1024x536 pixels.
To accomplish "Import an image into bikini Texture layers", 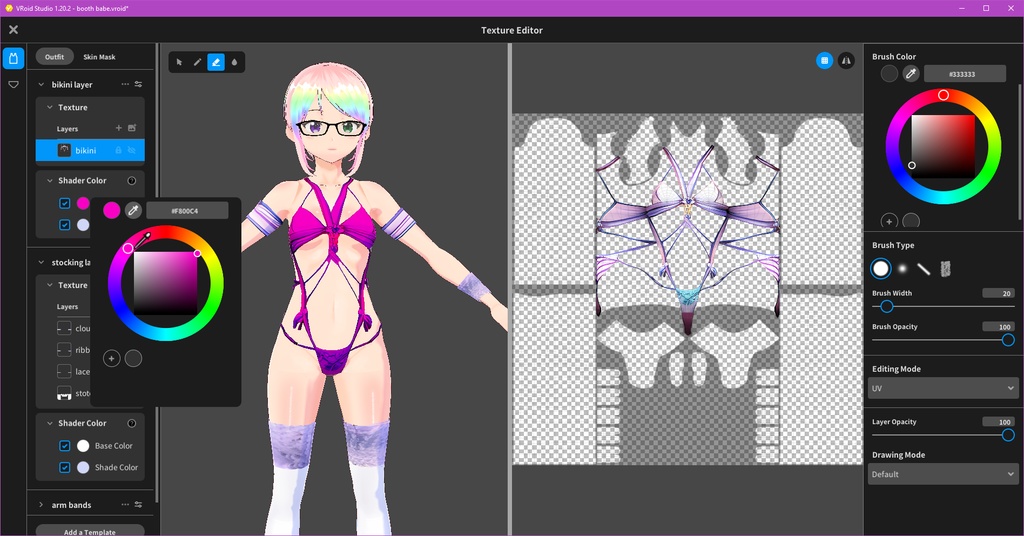I will (x=132, y=128).
